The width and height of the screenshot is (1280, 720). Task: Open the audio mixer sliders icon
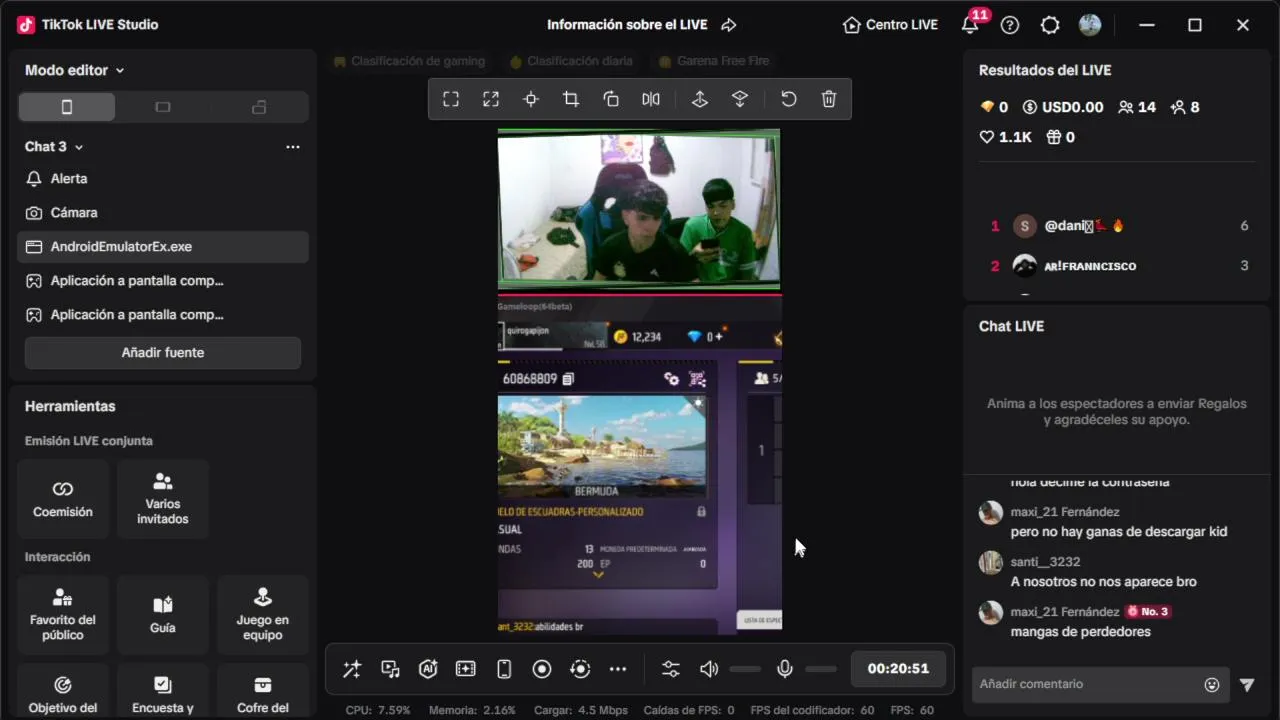click(x=670, y=669)
